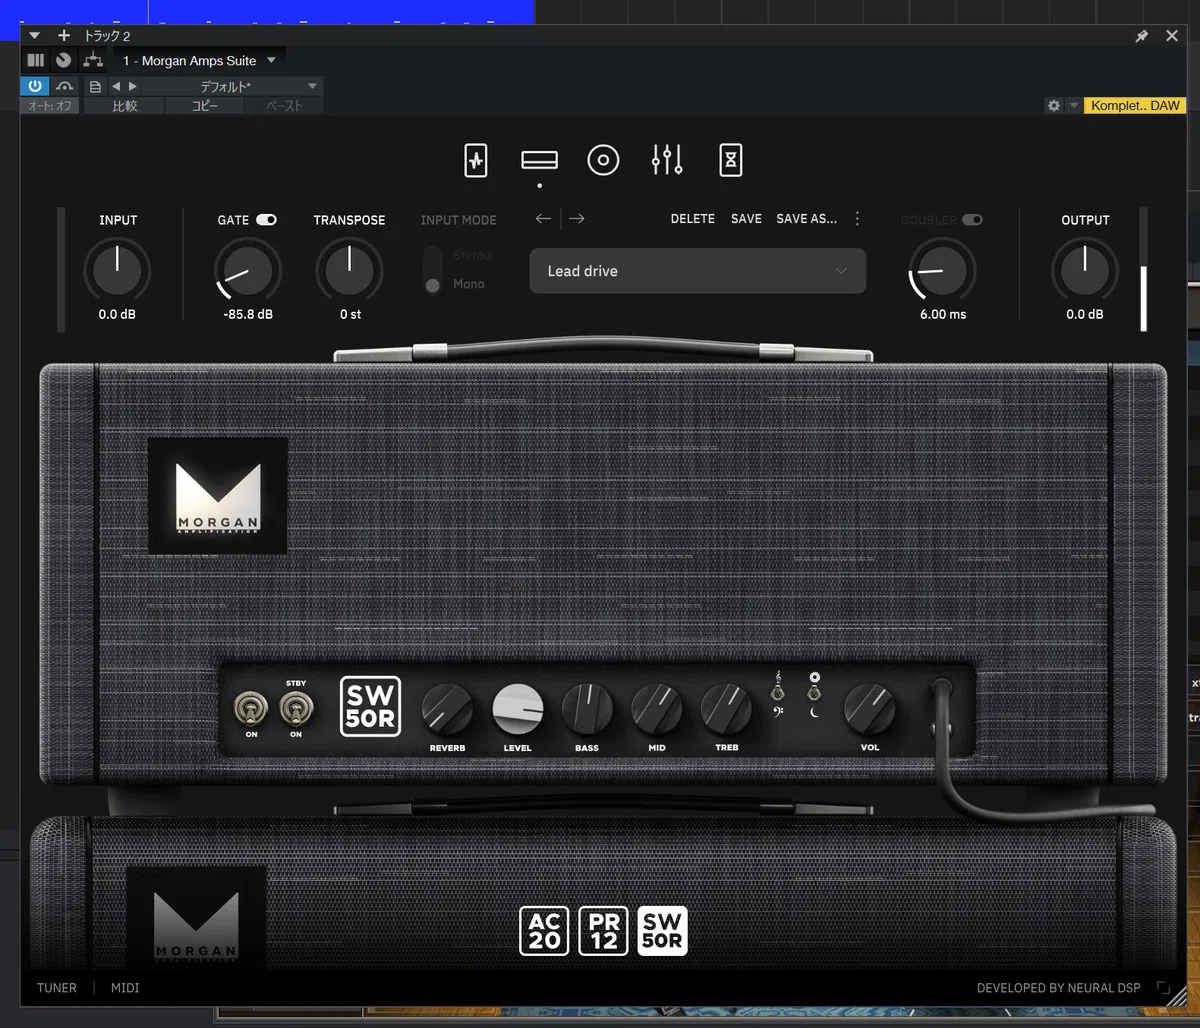The width and height of the screenshot is (1200, 1028).
Task: Click the -85.8 dB gate value
Action: tap(248, 314)
